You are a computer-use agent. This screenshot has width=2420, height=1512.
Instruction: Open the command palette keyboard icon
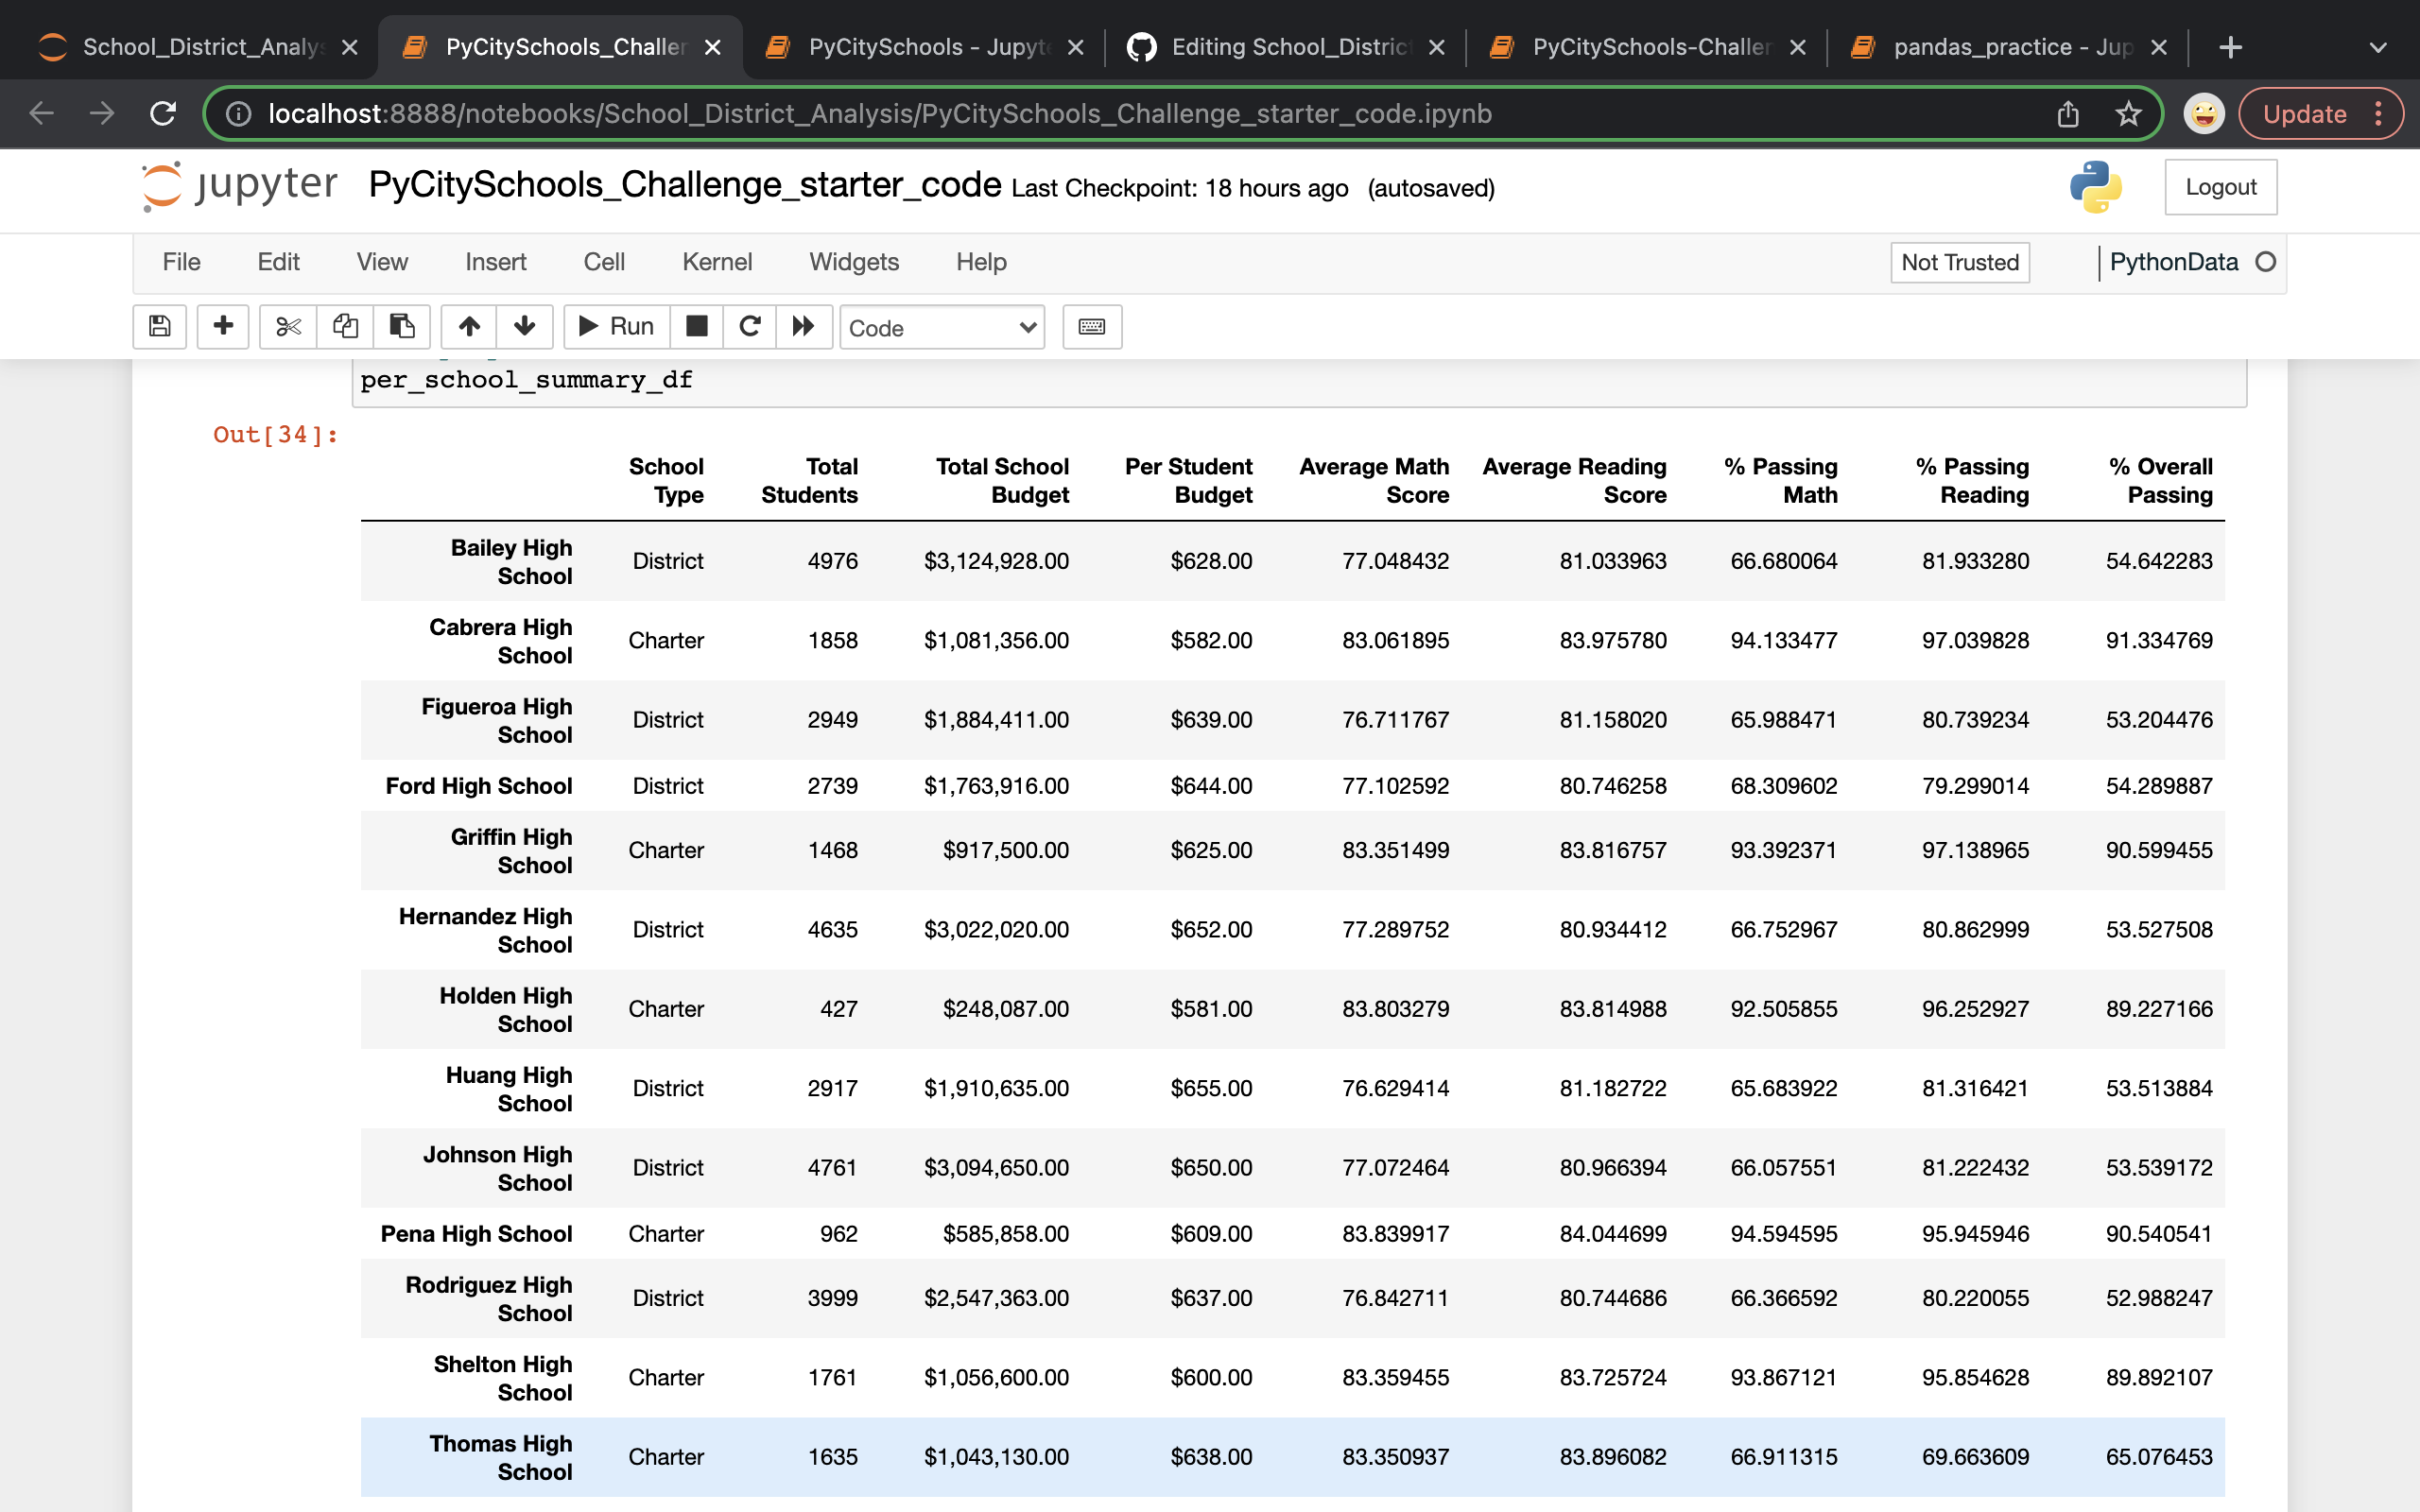point(1090,327)
